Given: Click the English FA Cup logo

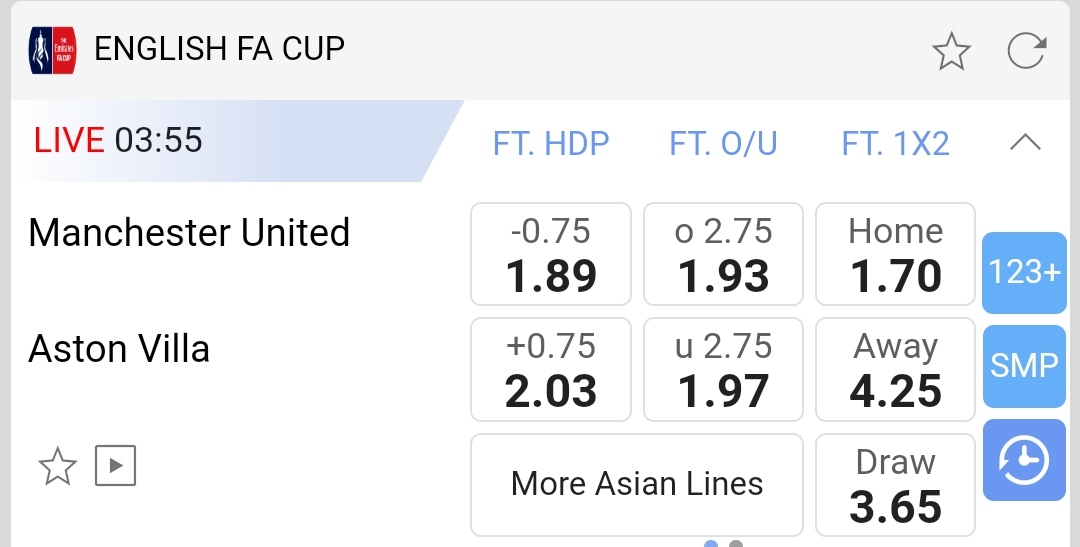Looking at the screenshot, I should (x=53, y=50).
